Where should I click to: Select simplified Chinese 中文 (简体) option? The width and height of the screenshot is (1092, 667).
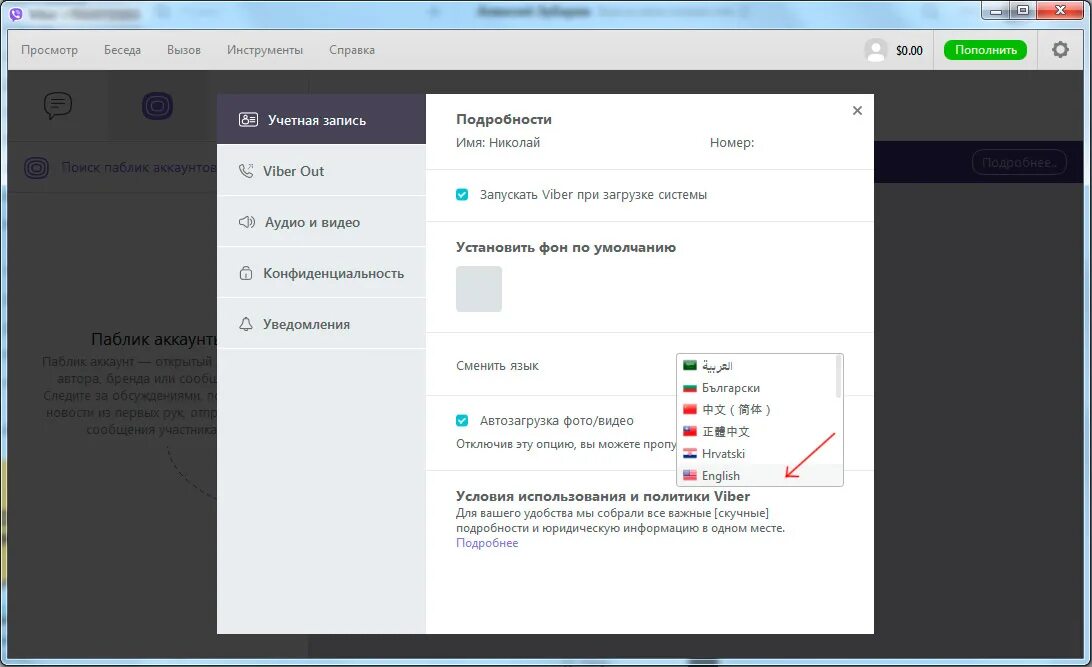[756, 409]
